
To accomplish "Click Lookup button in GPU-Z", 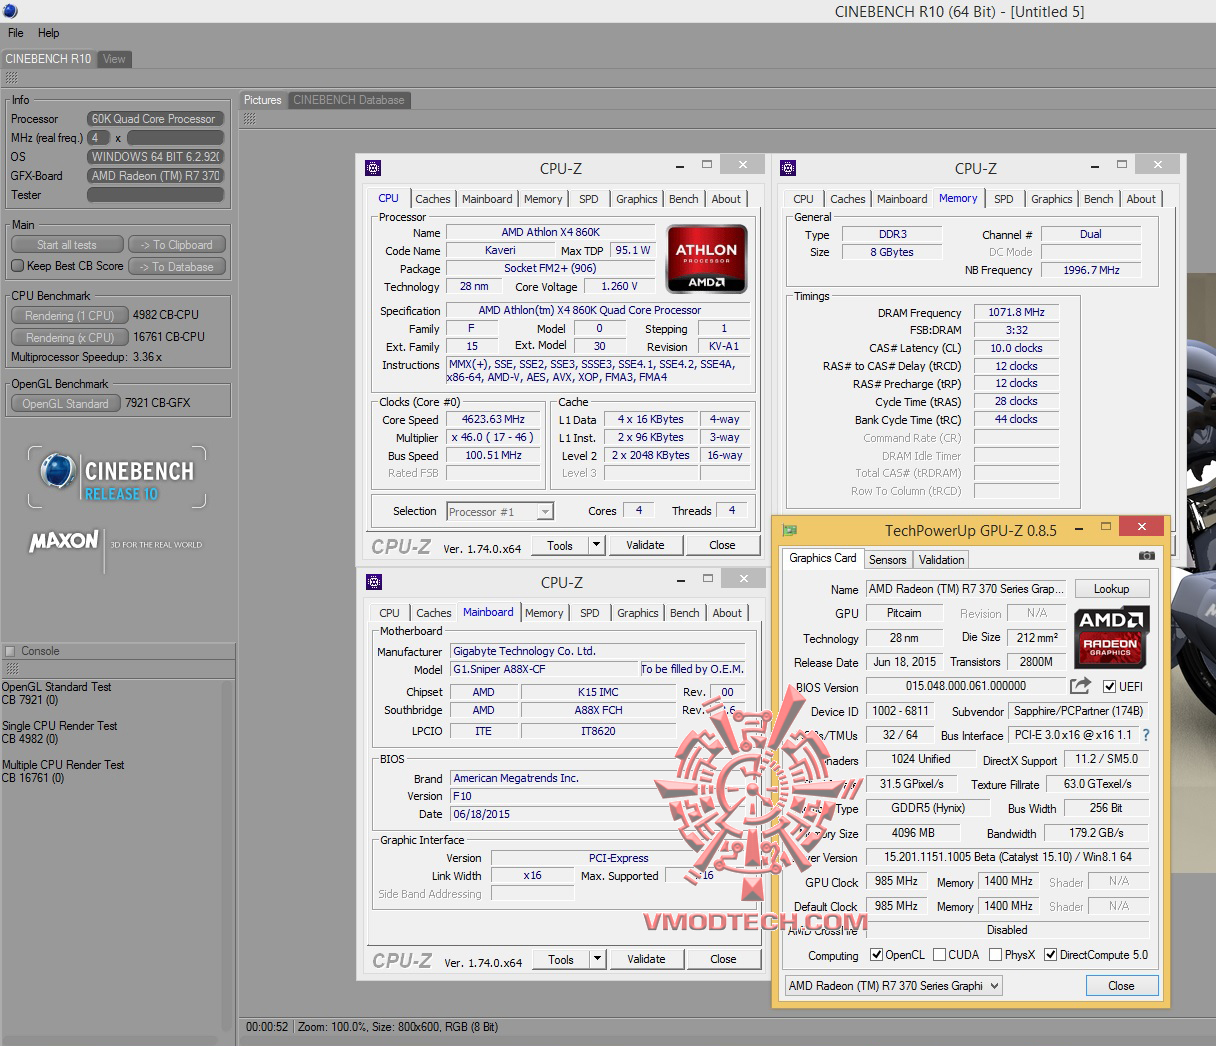I will (x=1111, y=589).
